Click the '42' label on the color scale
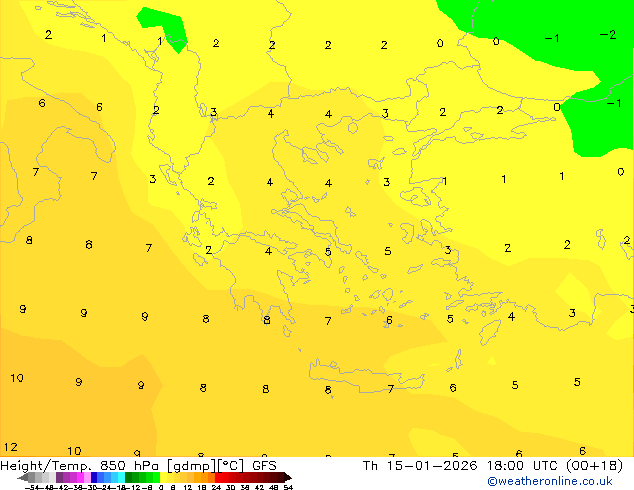This screenshot has width=634, height=490. 259,487
